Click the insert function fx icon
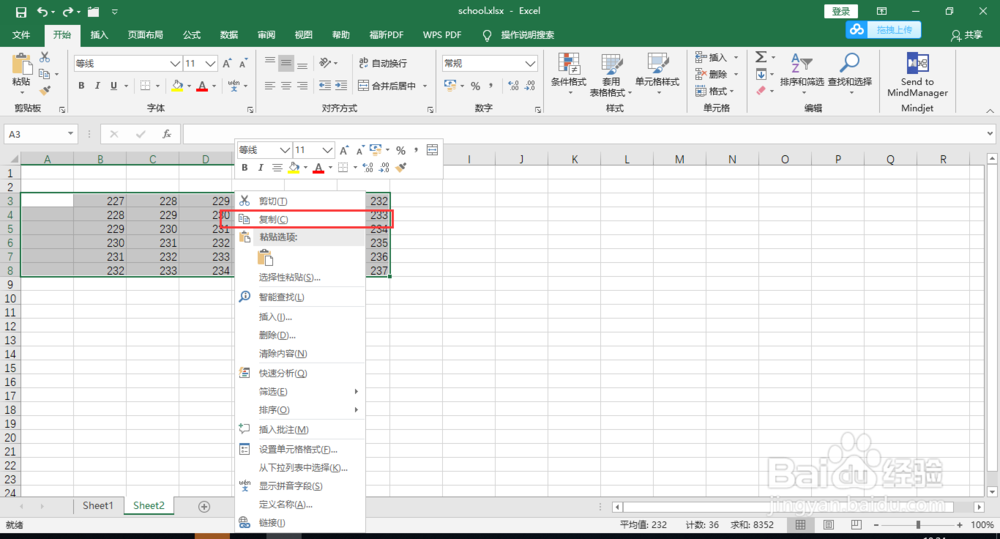 tap(166, 134)
